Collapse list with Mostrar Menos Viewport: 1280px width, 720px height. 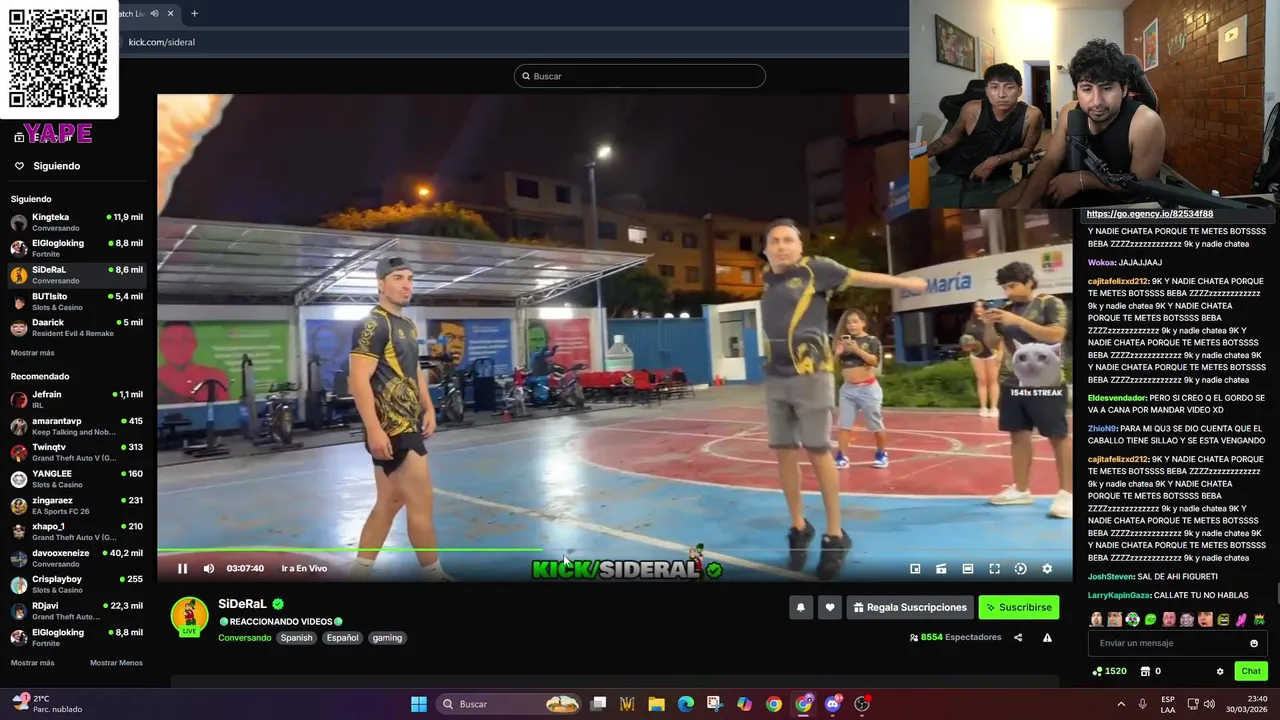tap(116, 663)
